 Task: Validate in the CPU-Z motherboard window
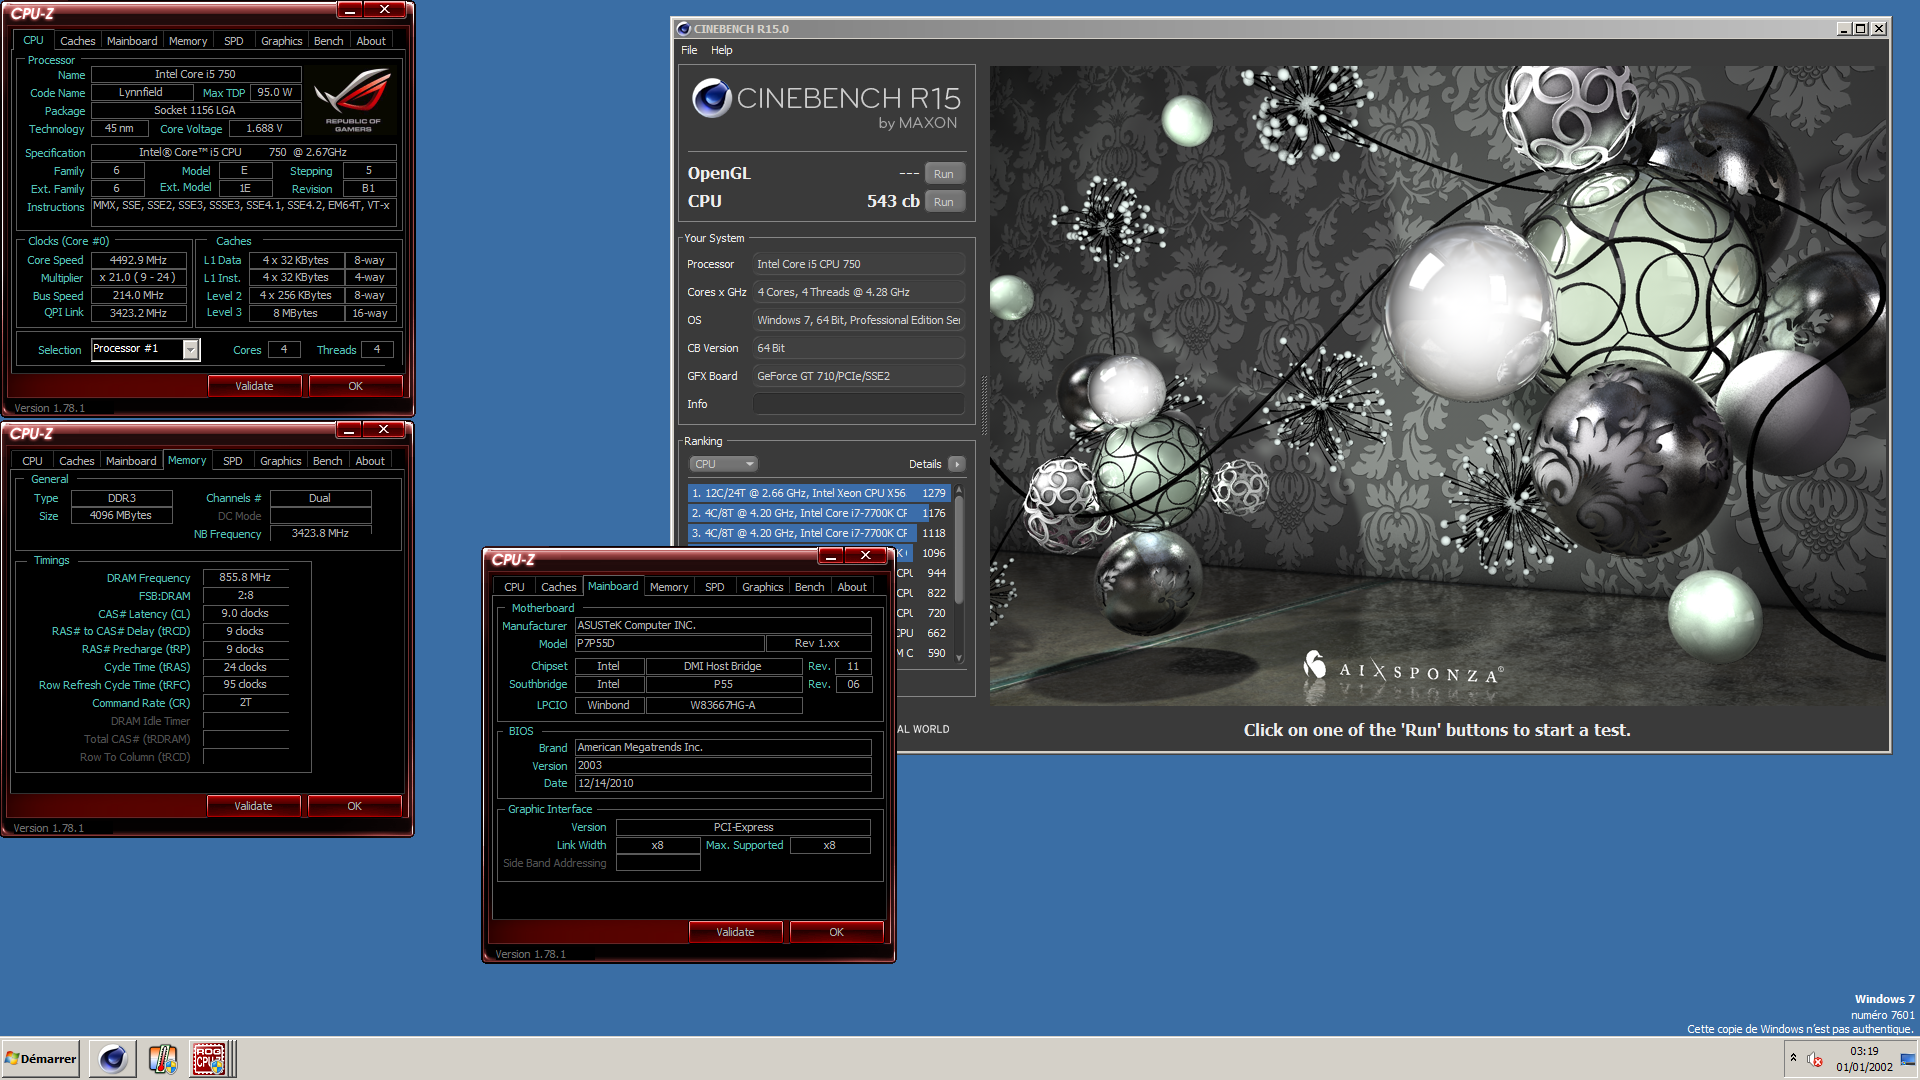(x=735, y=932)
